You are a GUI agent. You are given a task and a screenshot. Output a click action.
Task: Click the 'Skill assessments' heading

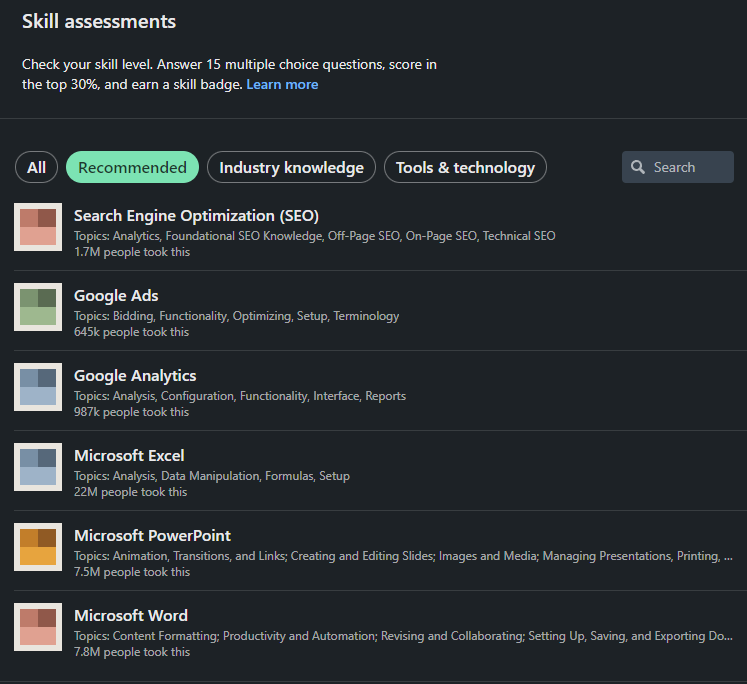click(x=99, y=21)
